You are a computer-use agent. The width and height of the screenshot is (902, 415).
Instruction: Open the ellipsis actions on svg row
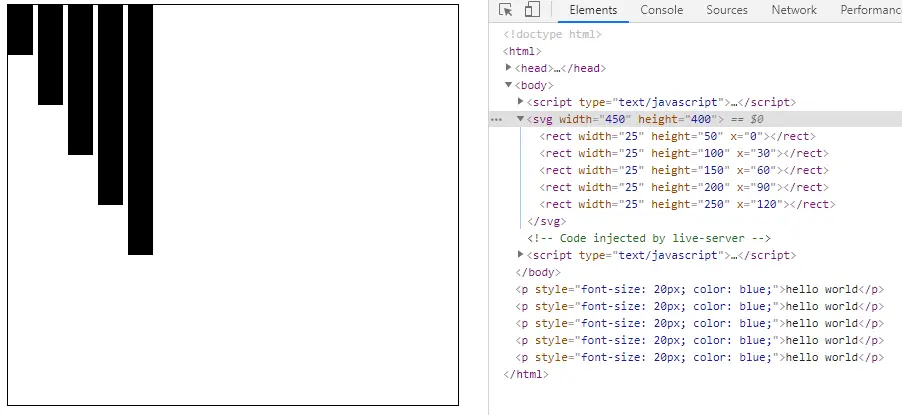tap(496, 120)
